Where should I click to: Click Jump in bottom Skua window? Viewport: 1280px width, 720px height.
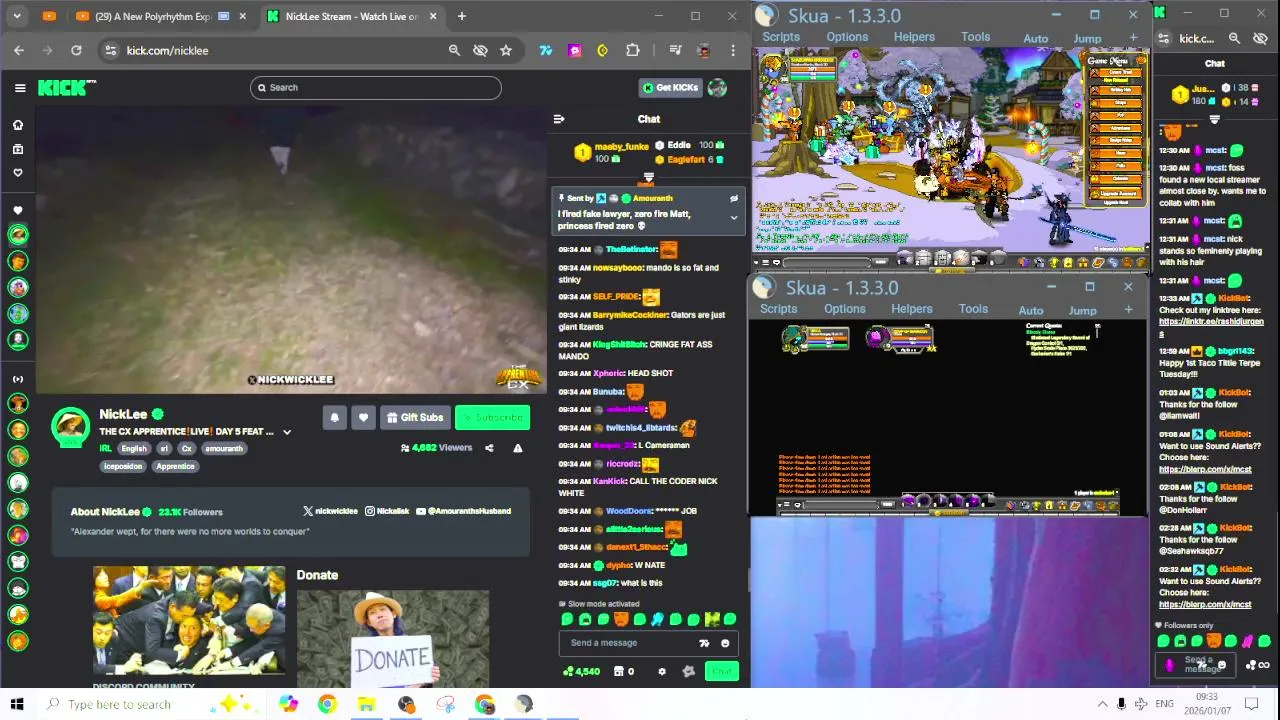click(x=1082, y=310)
